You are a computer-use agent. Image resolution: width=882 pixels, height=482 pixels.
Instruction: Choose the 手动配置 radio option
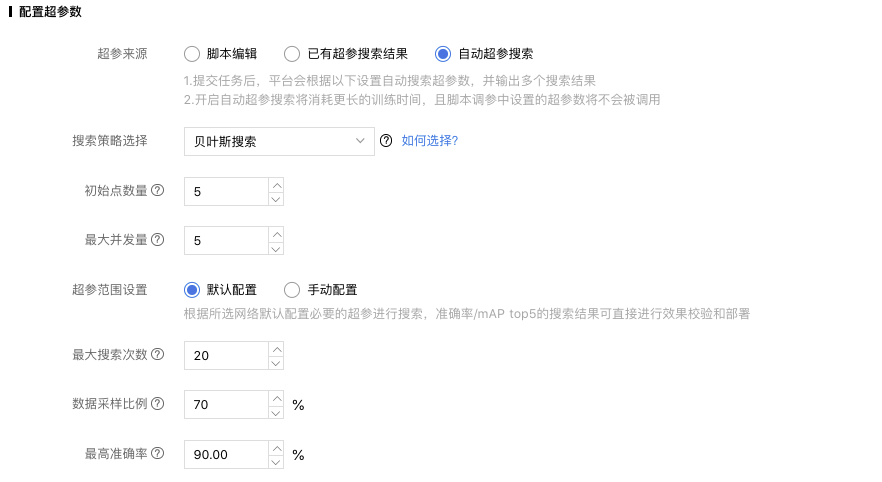(292, 290)
